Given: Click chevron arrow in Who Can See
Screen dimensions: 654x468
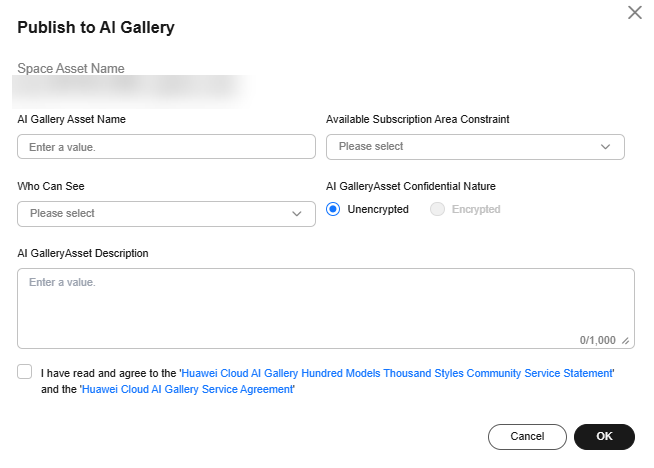Looking at the screenshot, I should 297,214.
